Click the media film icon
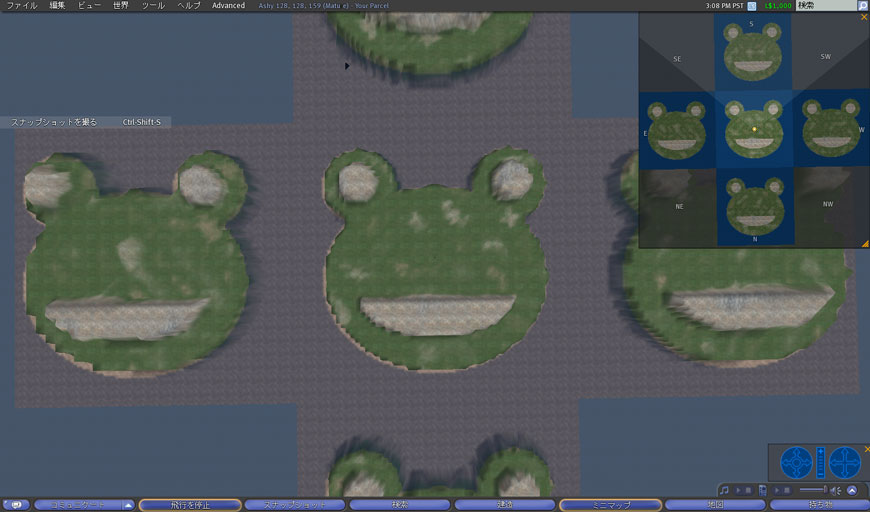The height and width of the screenshot is (512, 870). click(763, 490)
